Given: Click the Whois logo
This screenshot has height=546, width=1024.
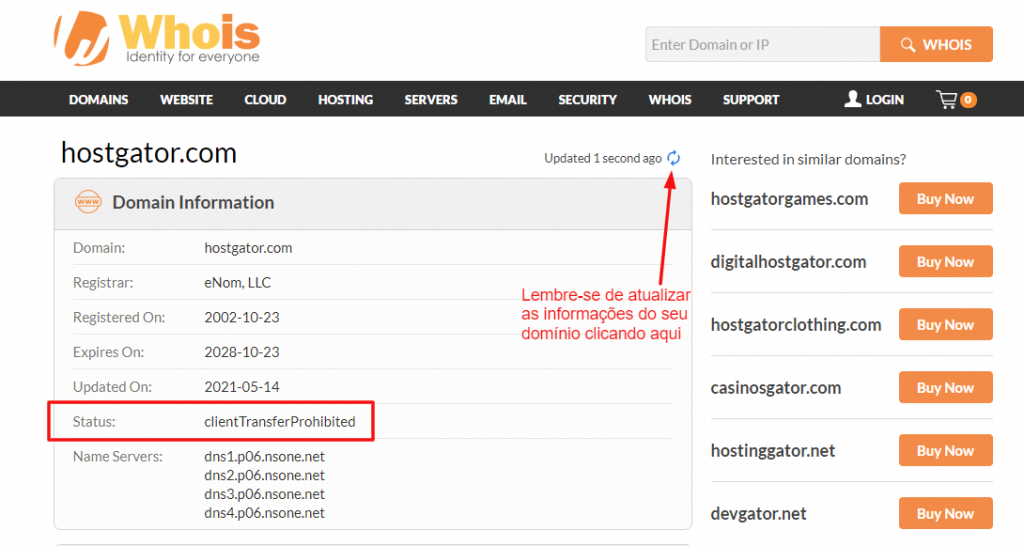Looking at the screenshot, I should pyautogui.click(x=157, y=39).
